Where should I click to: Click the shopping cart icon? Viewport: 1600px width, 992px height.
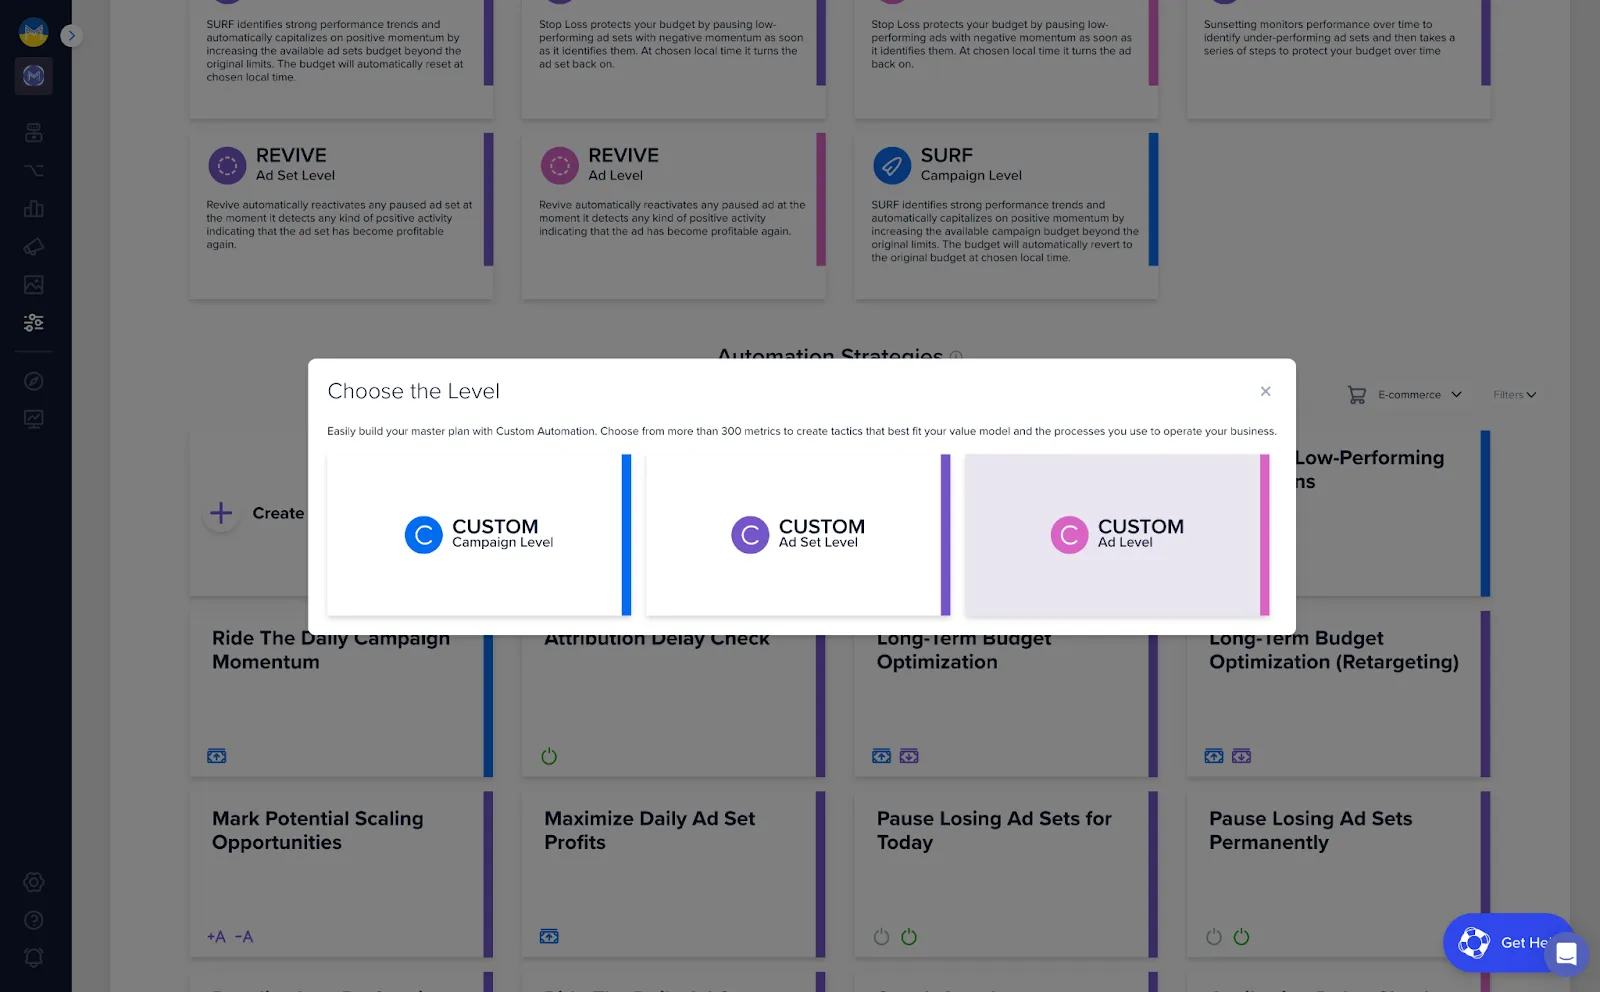point(1356,395)
